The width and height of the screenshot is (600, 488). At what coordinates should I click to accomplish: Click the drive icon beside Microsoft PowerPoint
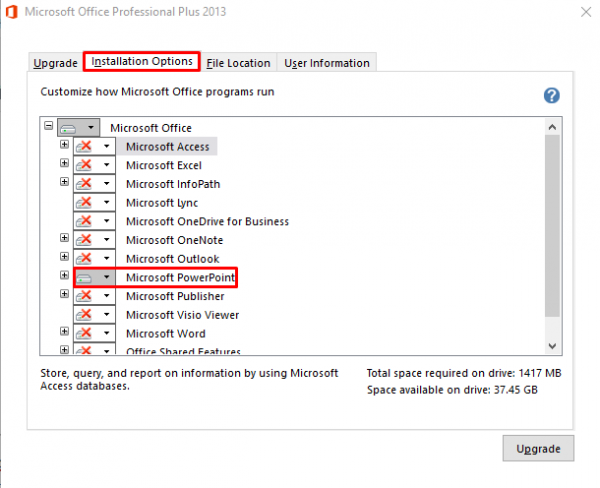[86, 277]
